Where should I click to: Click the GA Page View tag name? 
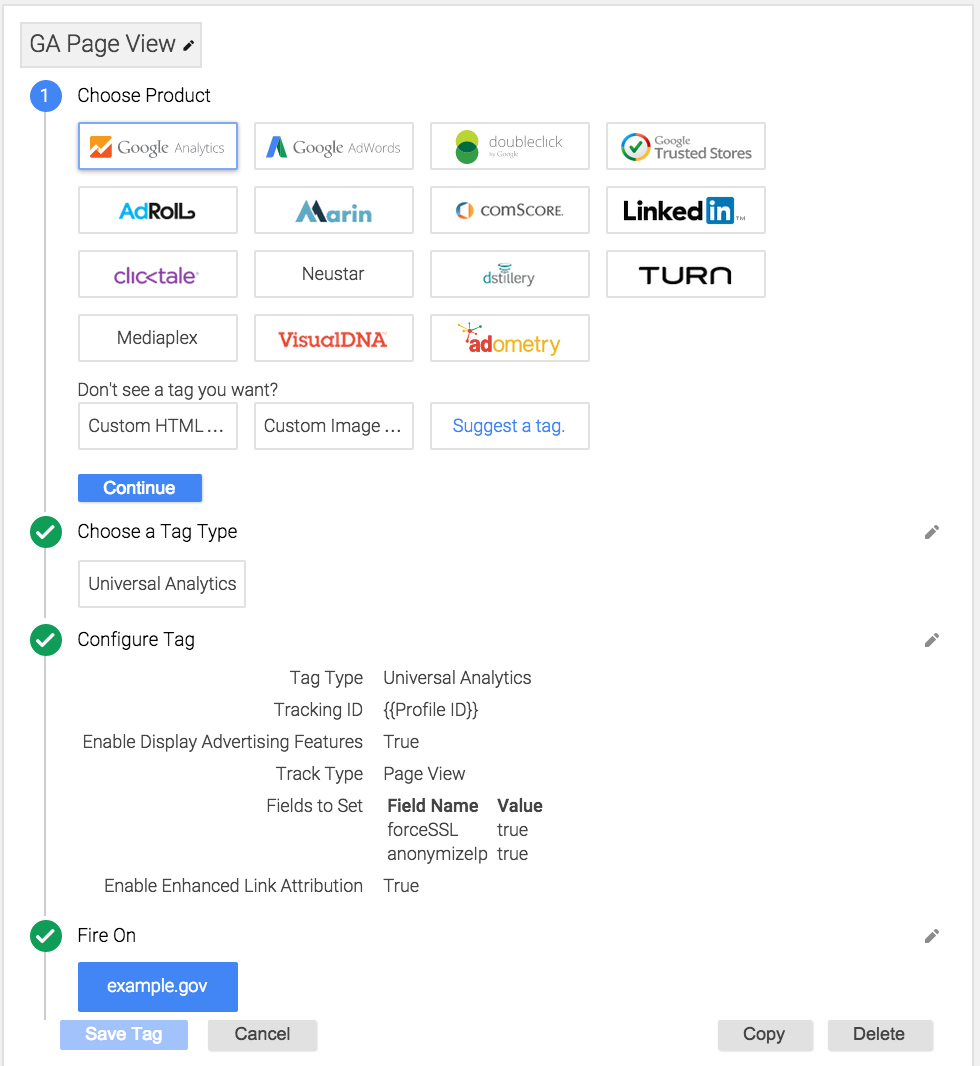pos(103,44)
